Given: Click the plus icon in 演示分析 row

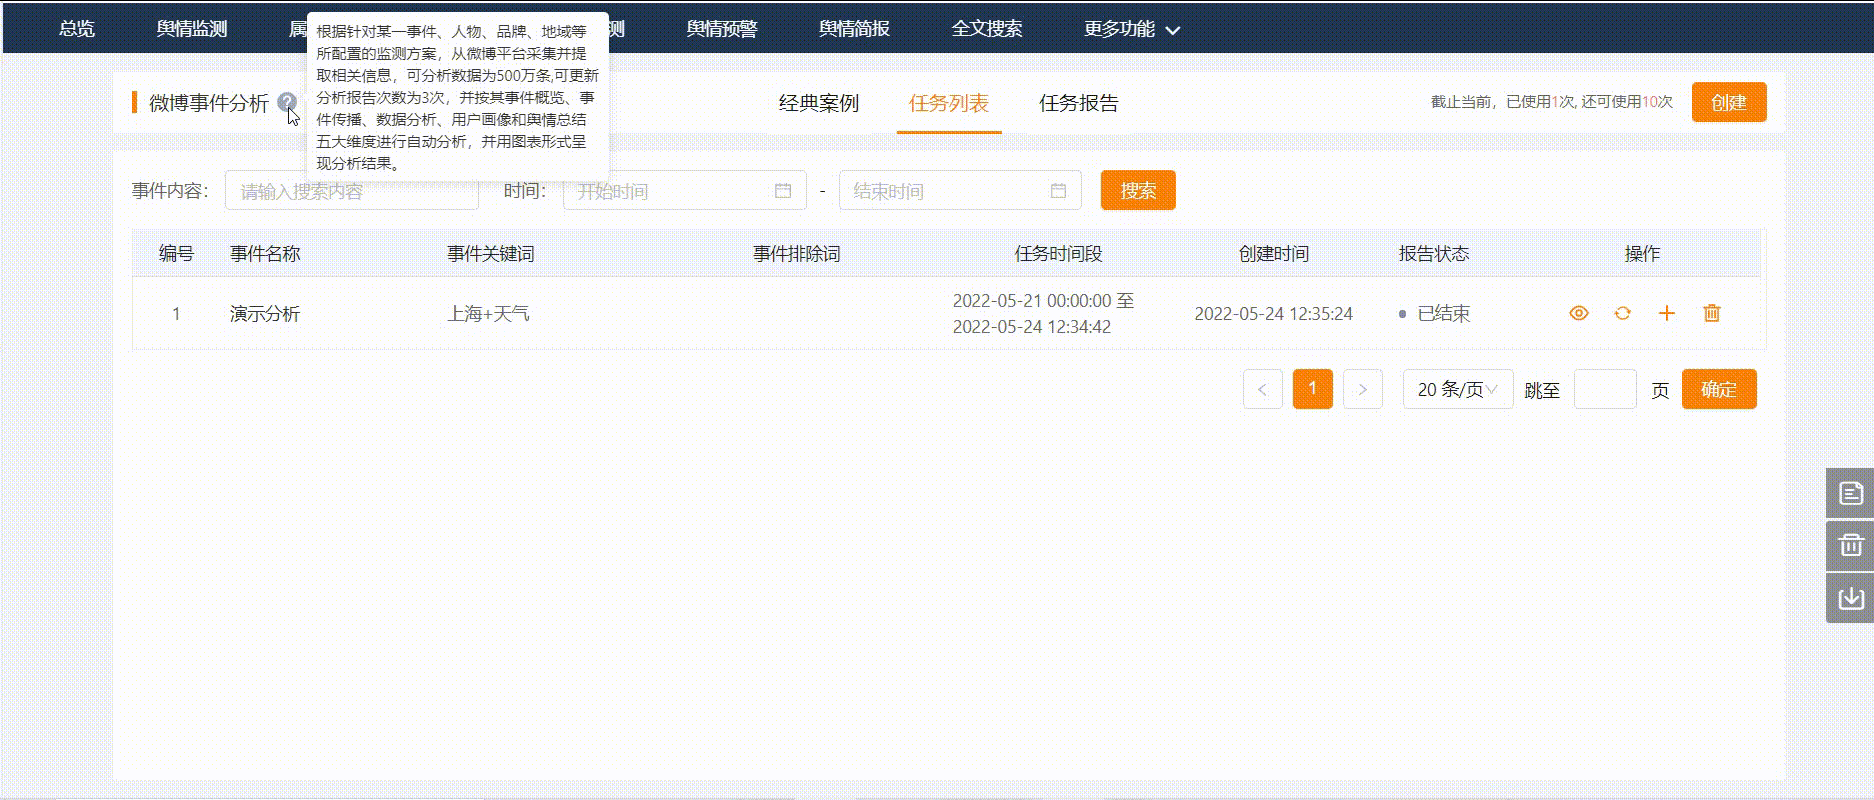Looking at the screenshot, I should coord(1667,313).
